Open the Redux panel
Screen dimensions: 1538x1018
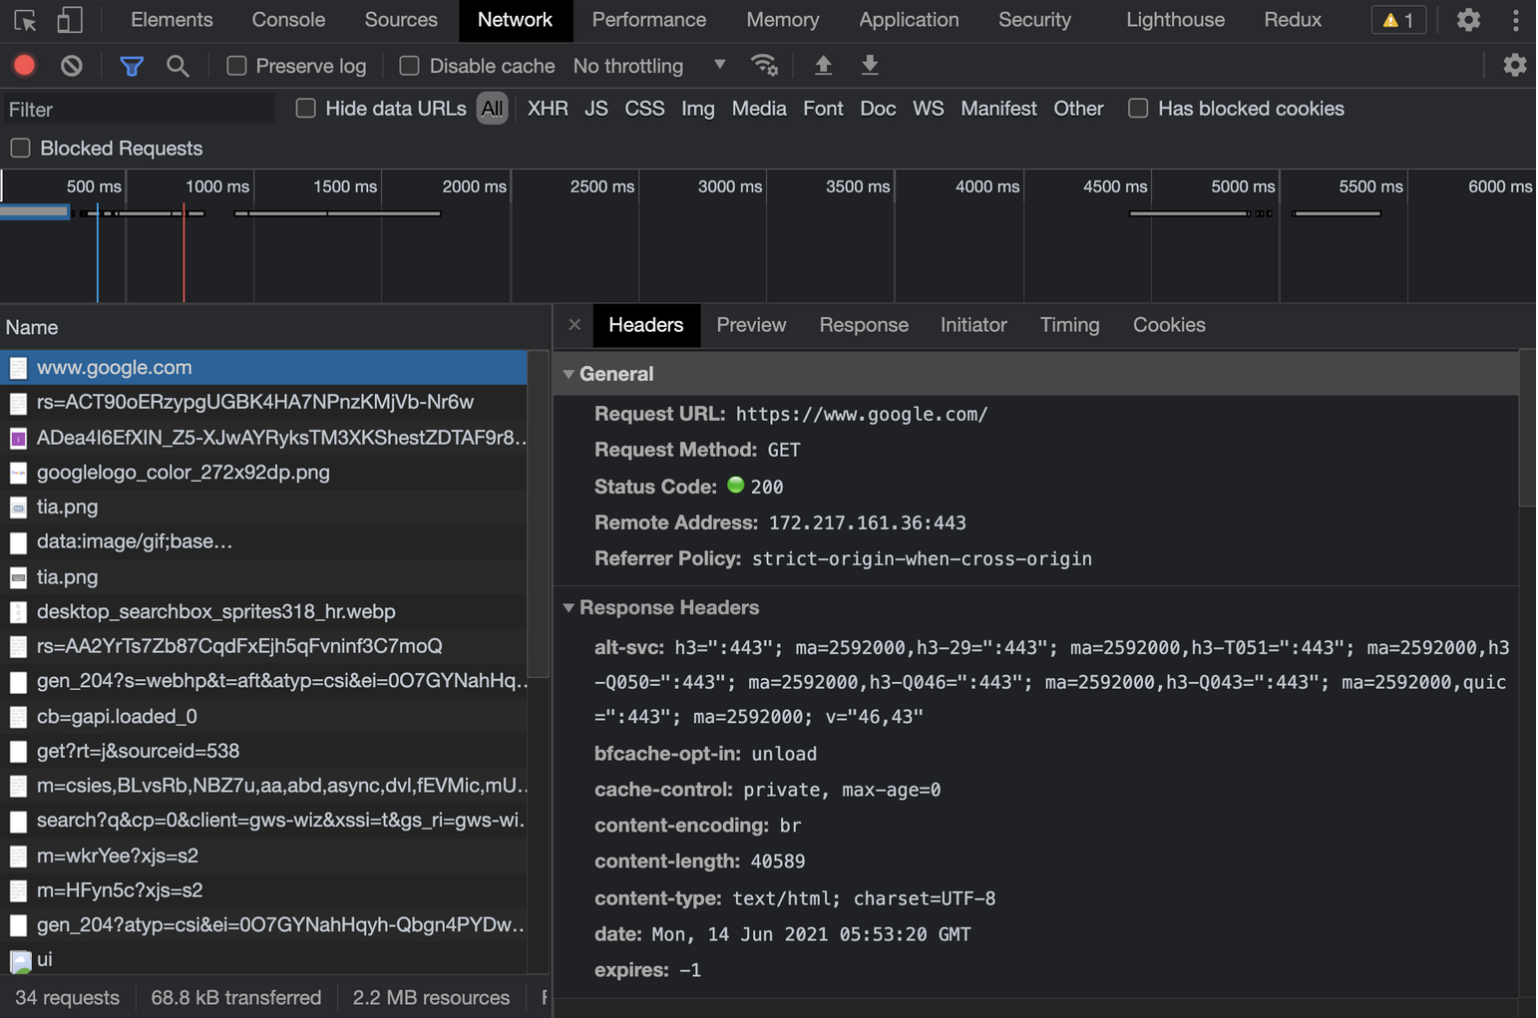click(1292, 20)
